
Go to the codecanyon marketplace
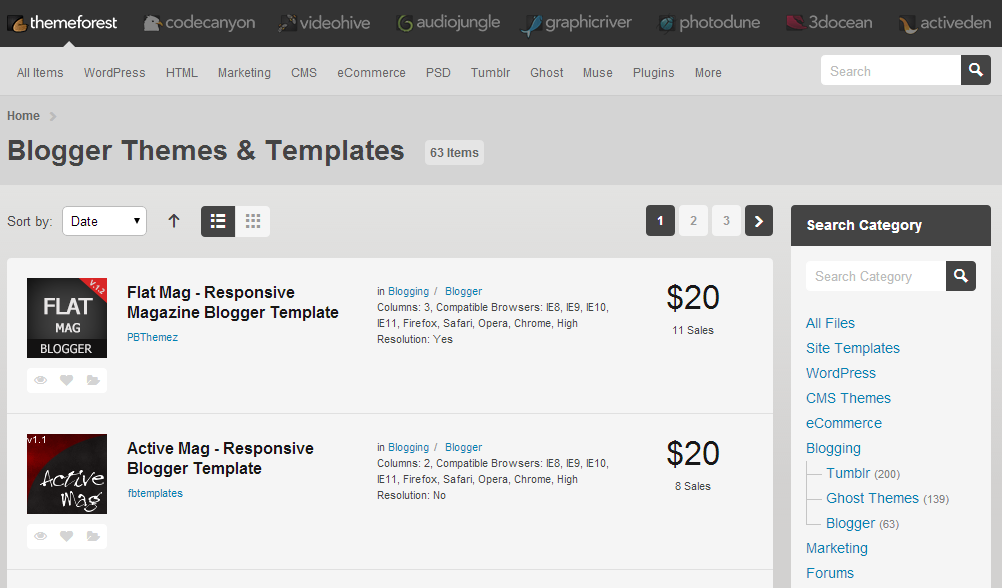[x=199, y=23]
